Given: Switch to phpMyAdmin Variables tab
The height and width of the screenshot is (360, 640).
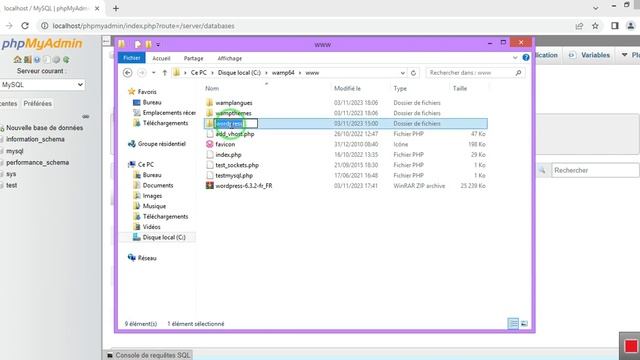Looking at the screenshot, I should [590, 55].
